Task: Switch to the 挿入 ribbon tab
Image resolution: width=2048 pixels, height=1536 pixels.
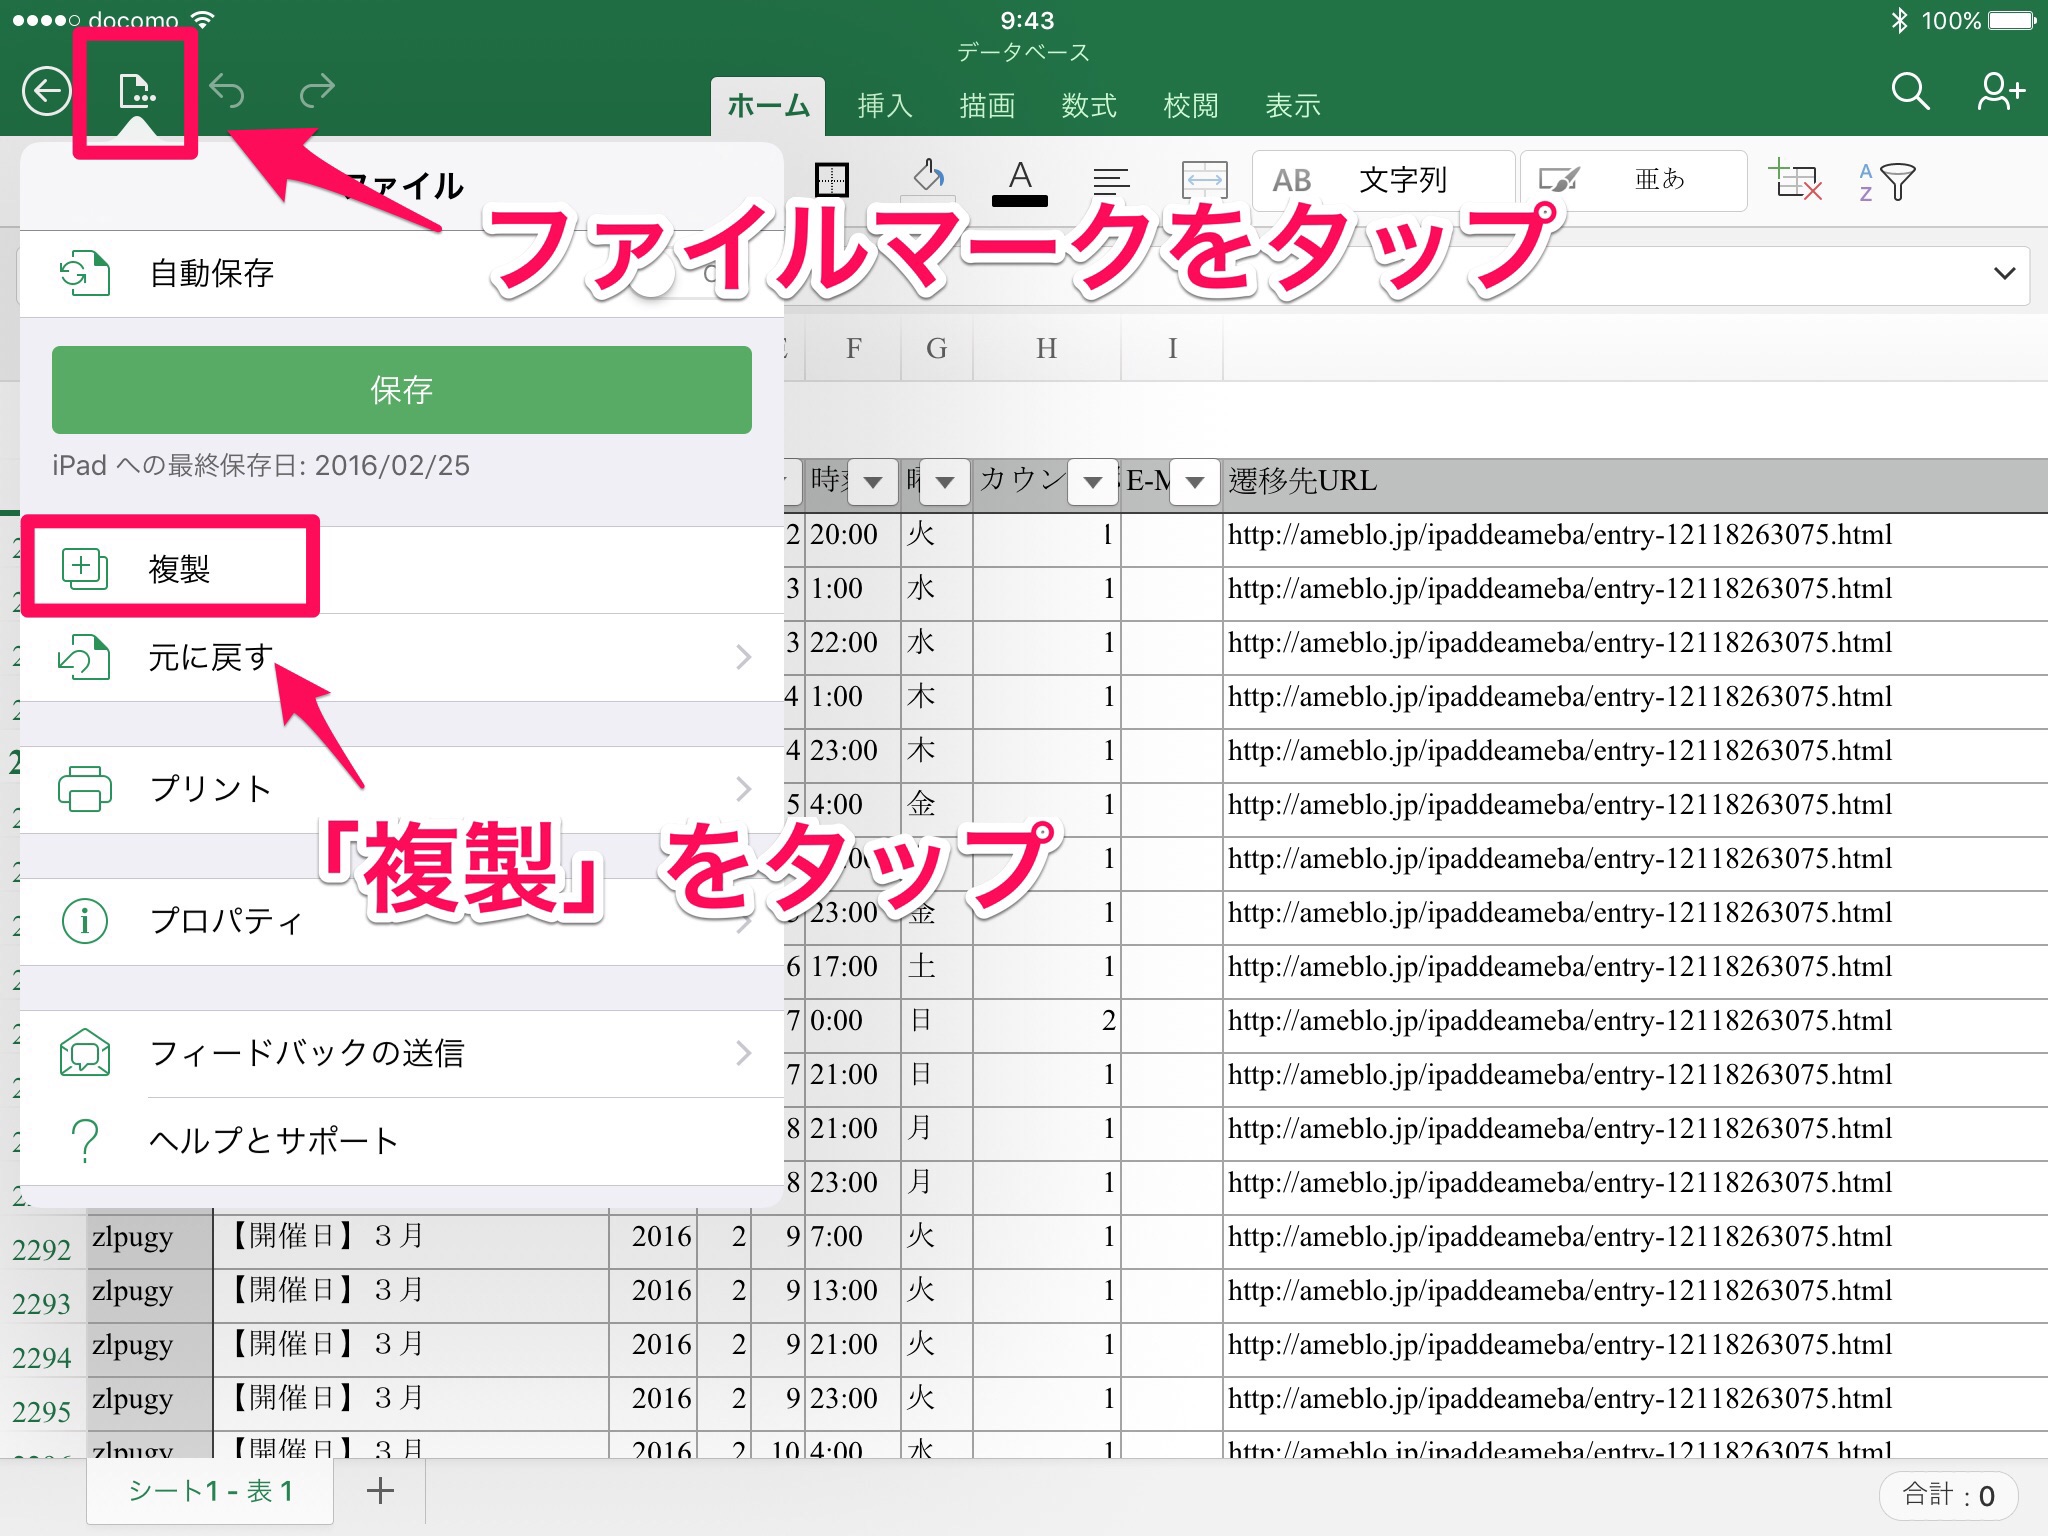Action: coord(885,106)
